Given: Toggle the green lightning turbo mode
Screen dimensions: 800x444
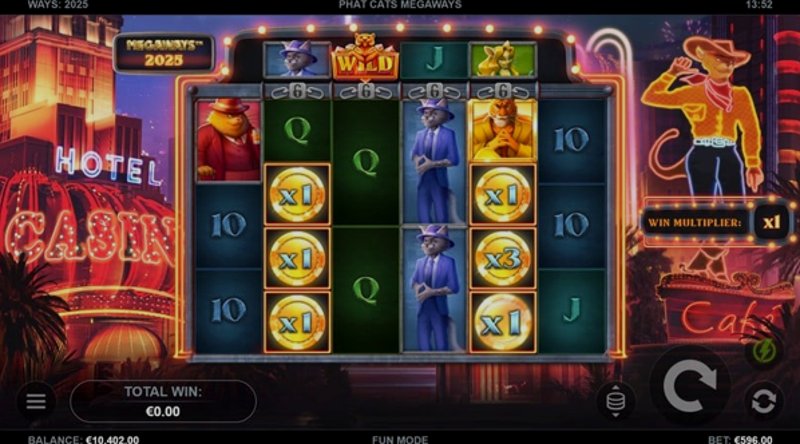Looking at the screenshot, I should coord(764,351).
